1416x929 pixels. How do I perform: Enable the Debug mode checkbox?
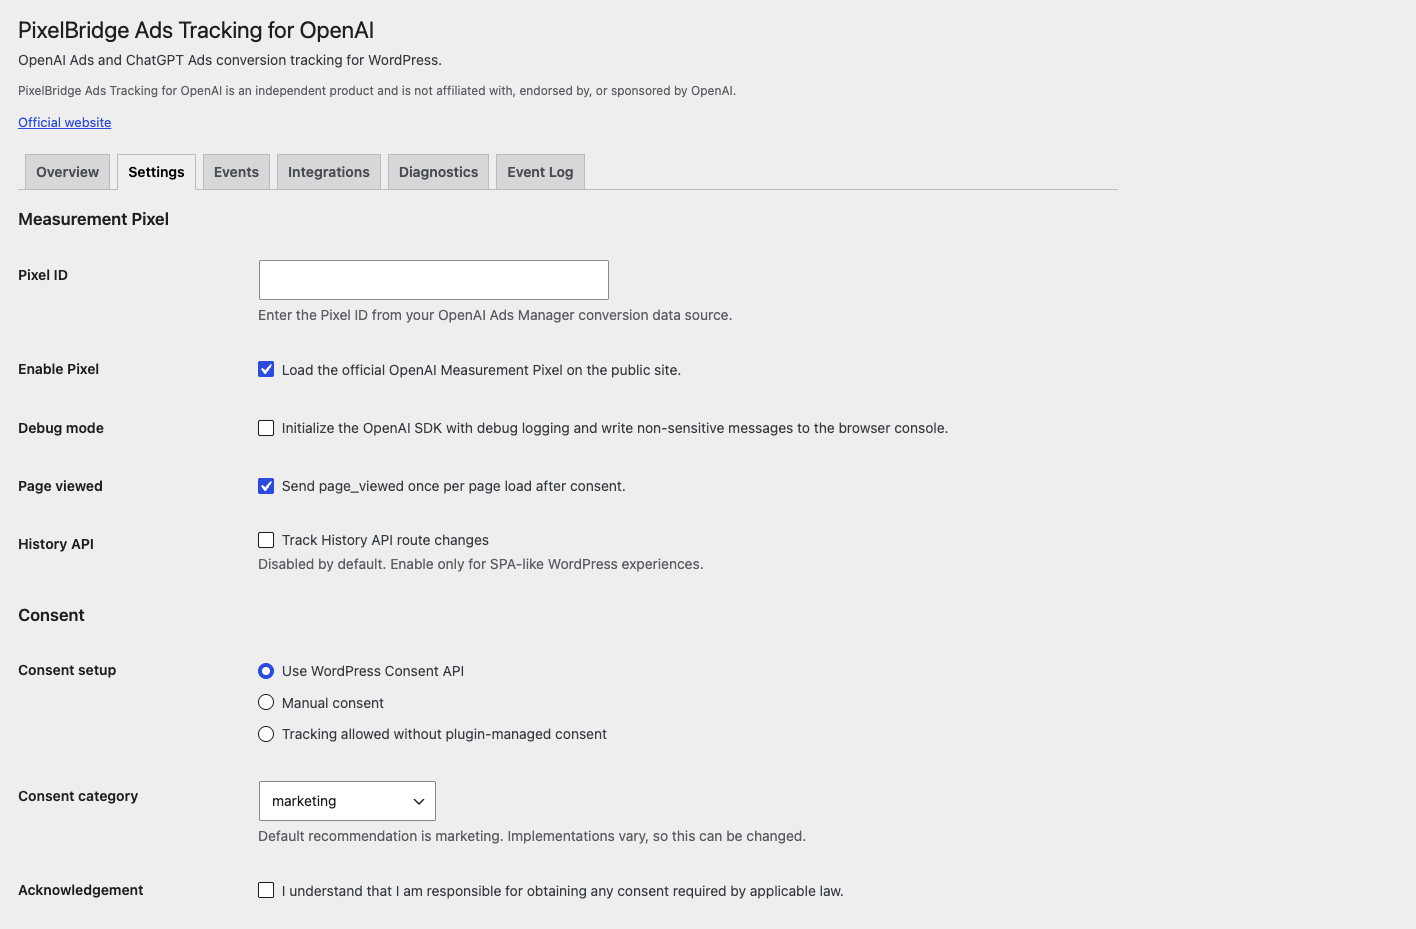coord(266,428)
